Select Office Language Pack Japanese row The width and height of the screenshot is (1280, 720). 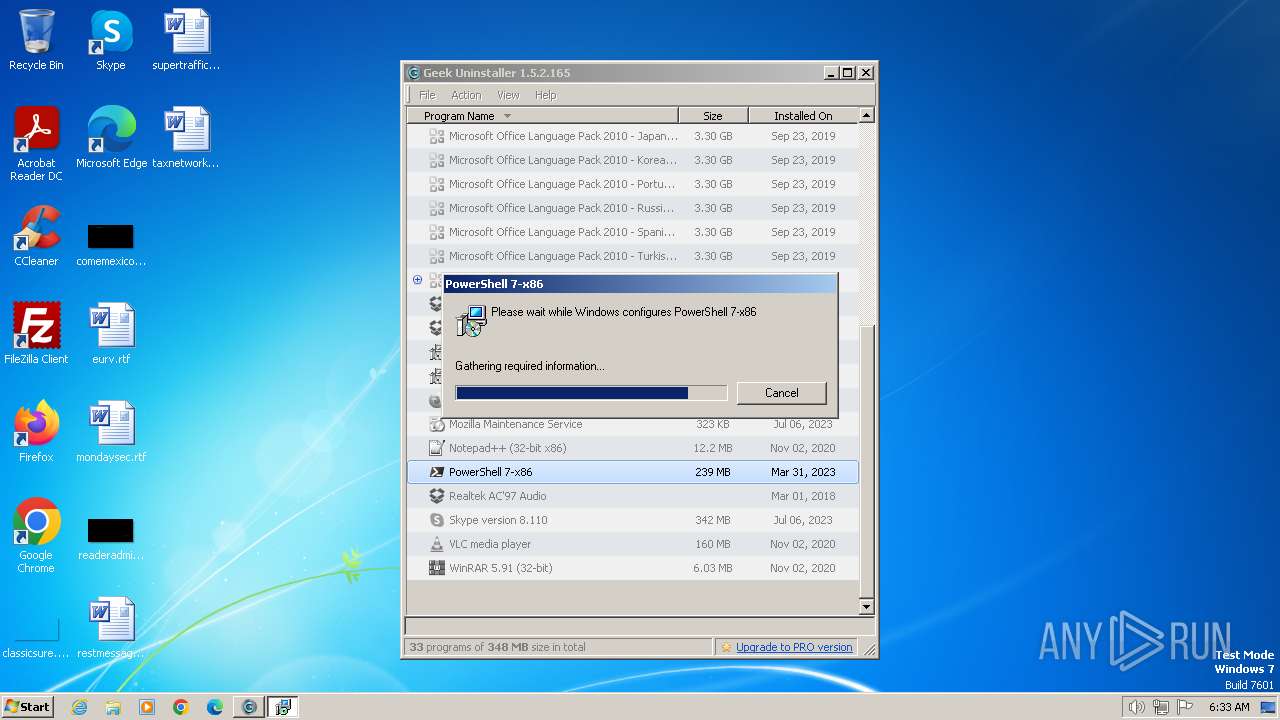[x=632, y=136]
